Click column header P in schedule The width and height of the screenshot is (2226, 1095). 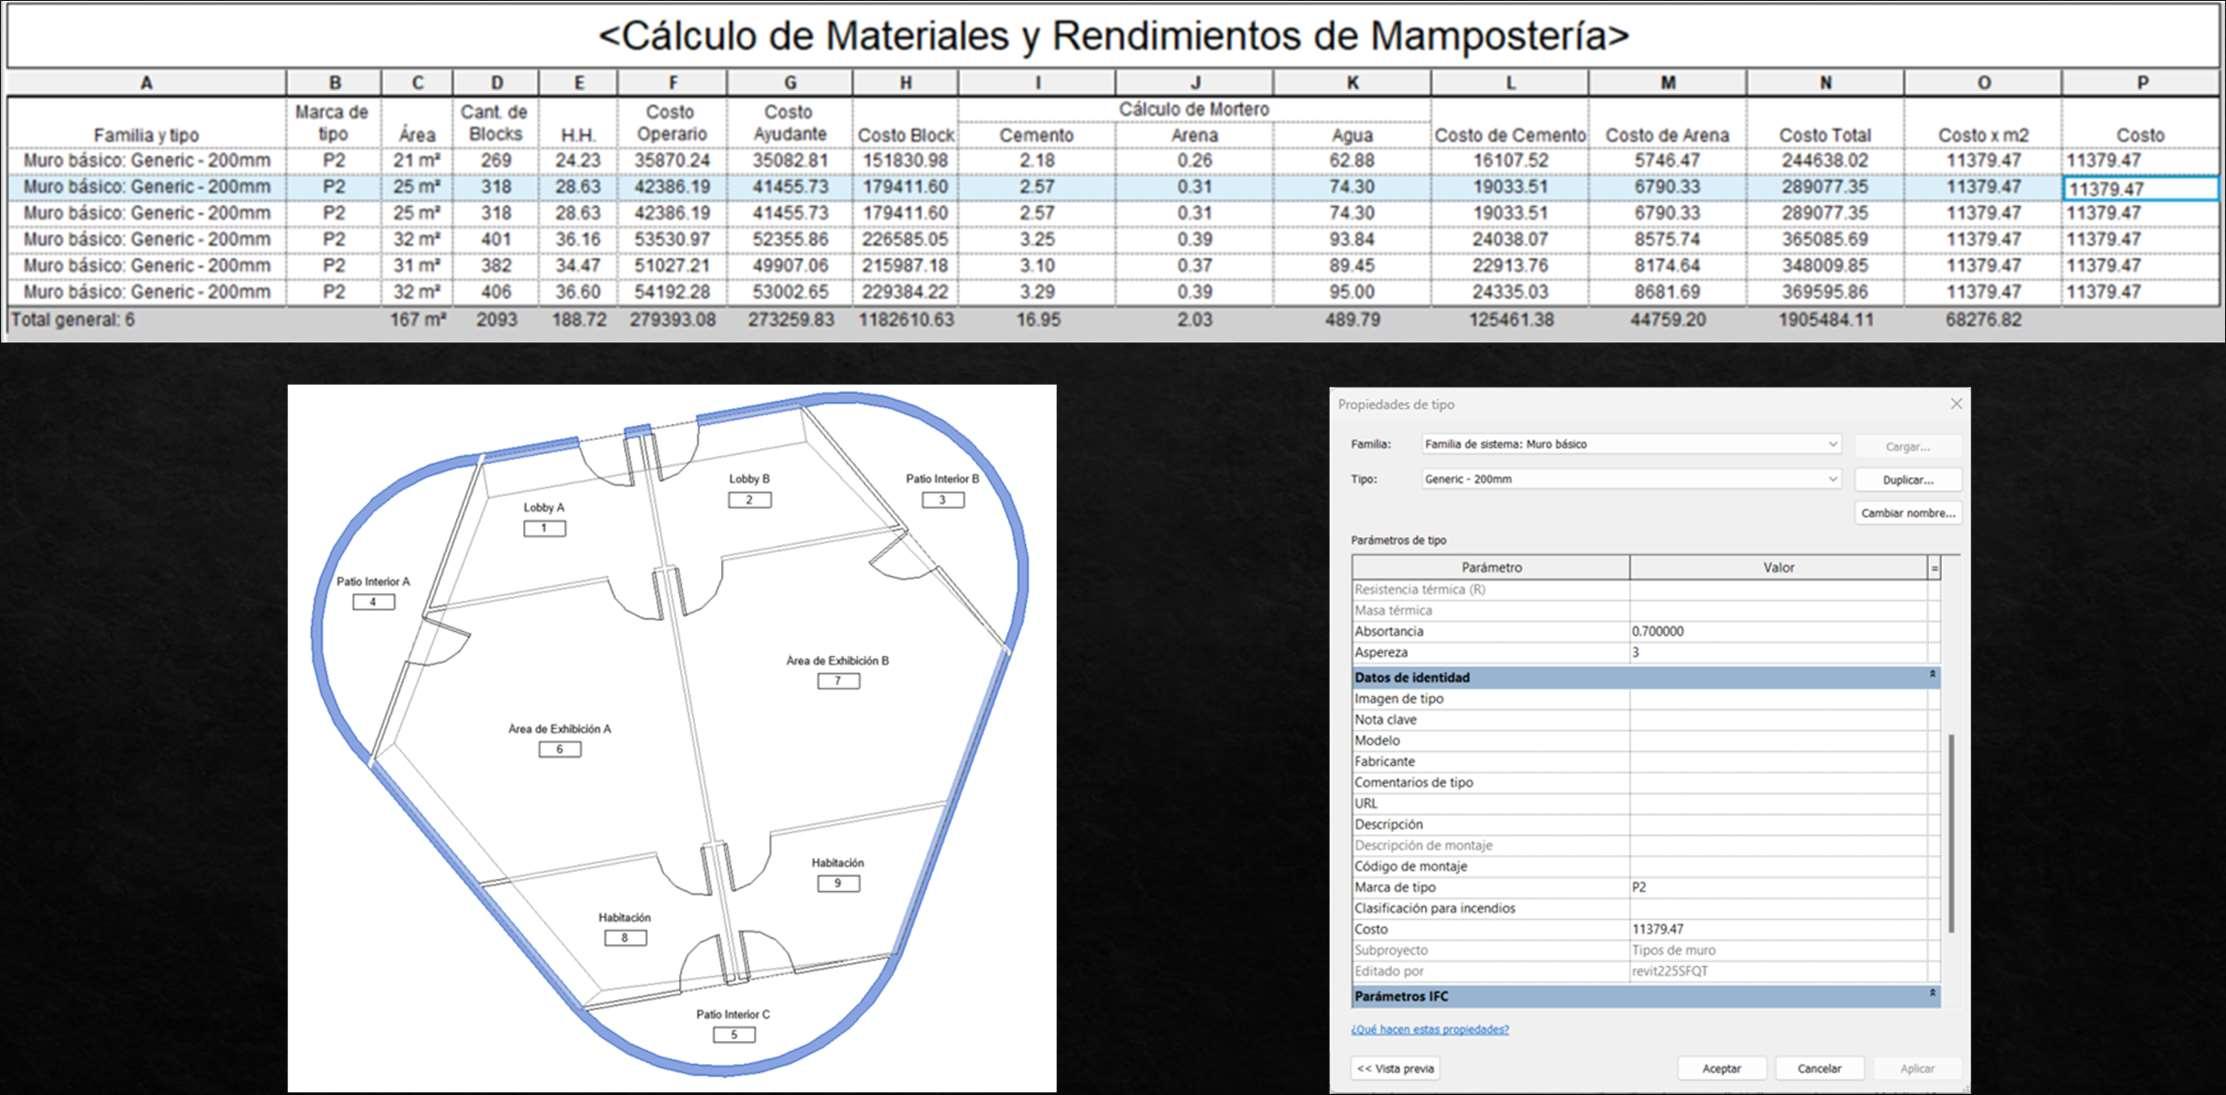pos(2141,83)
